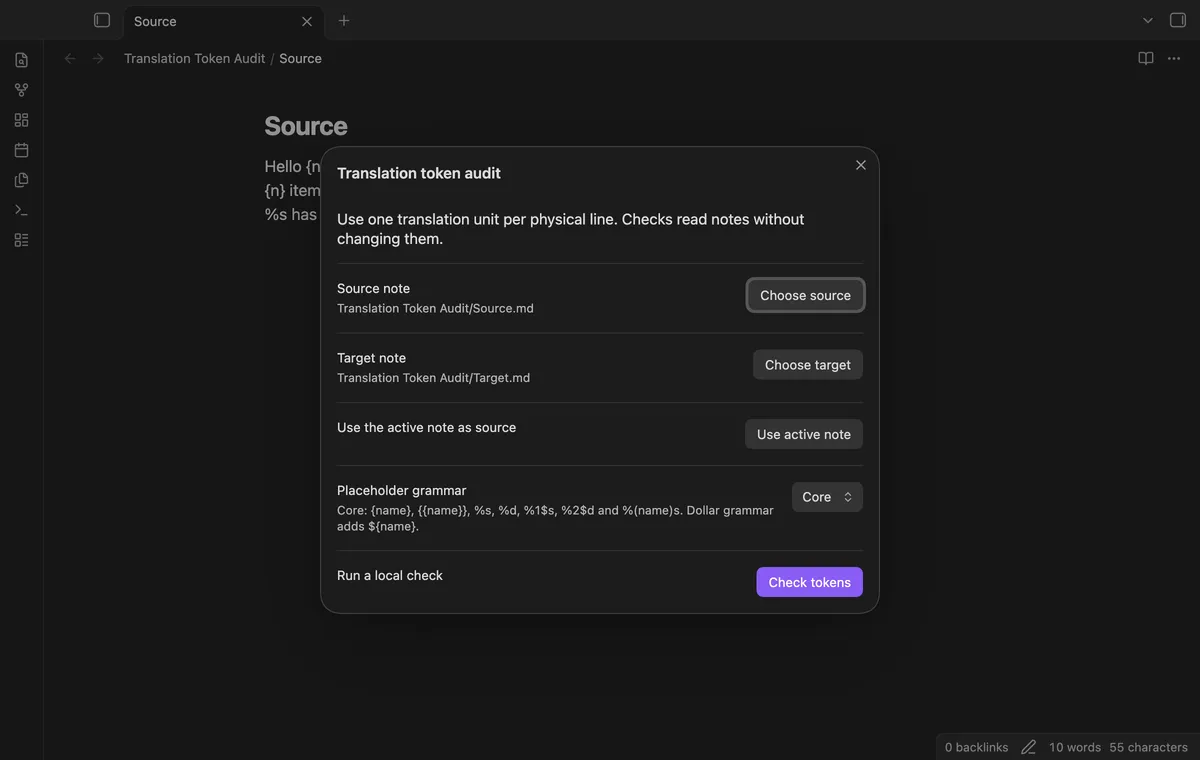Open quick switcher file icon in ribbon

(21, 60)
